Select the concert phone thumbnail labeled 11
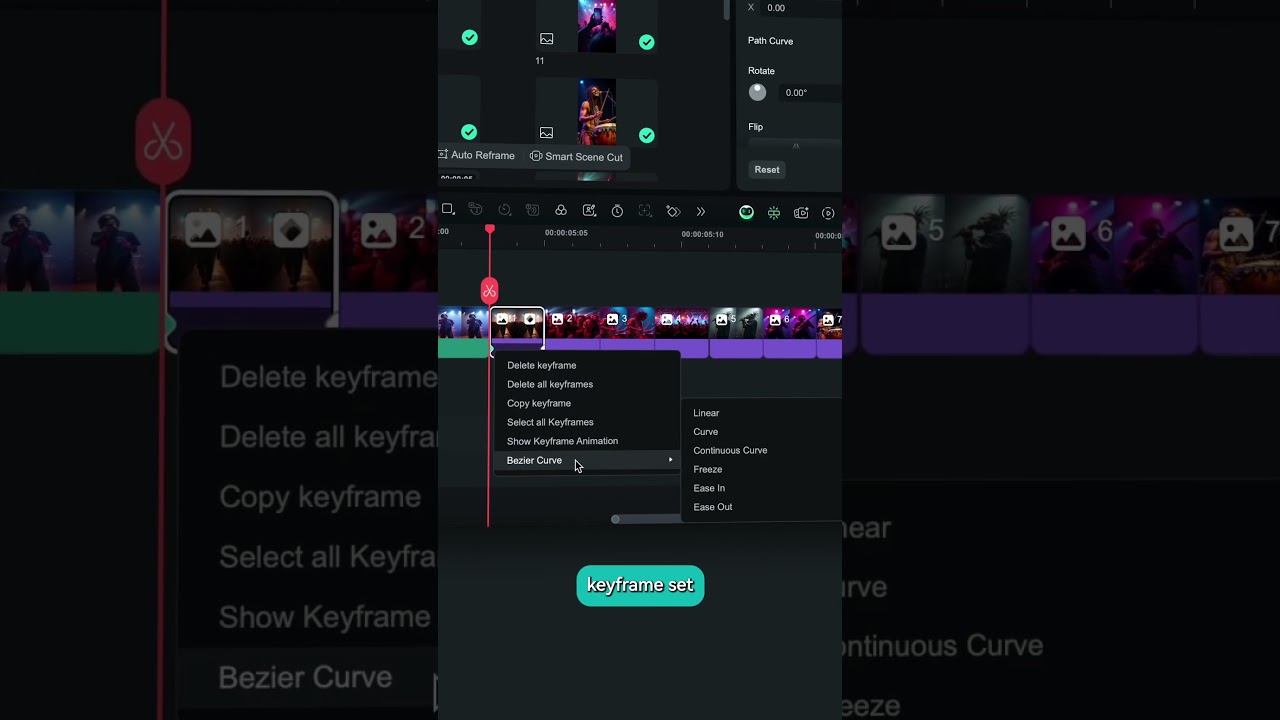The image size is (1280, 720). tap(597, 26)
